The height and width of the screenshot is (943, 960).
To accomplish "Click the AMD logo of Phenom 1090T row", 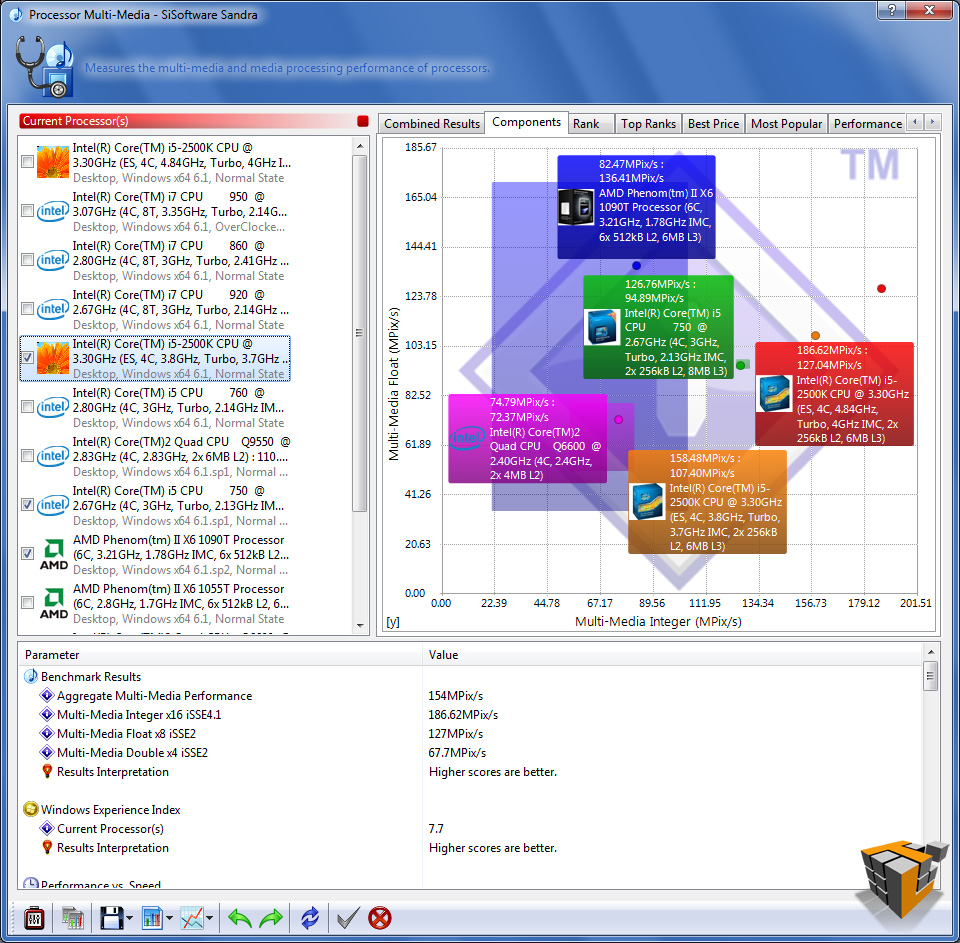I will (x=54, y=555).
